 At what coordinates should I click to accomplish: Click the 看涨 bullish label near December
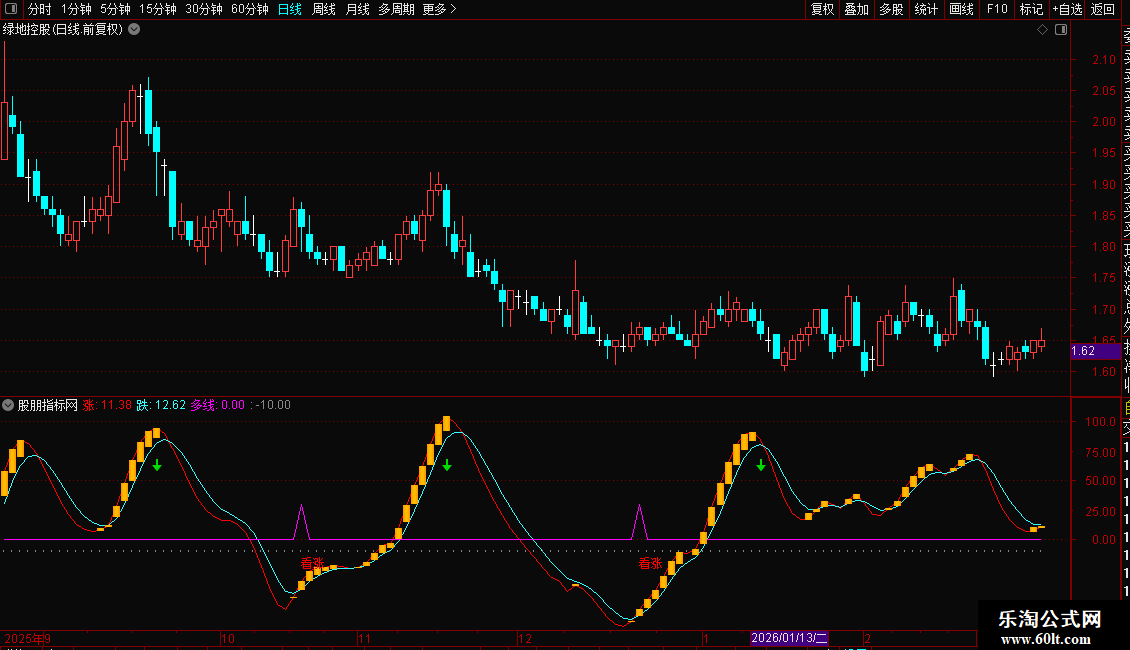click(651, 563)
